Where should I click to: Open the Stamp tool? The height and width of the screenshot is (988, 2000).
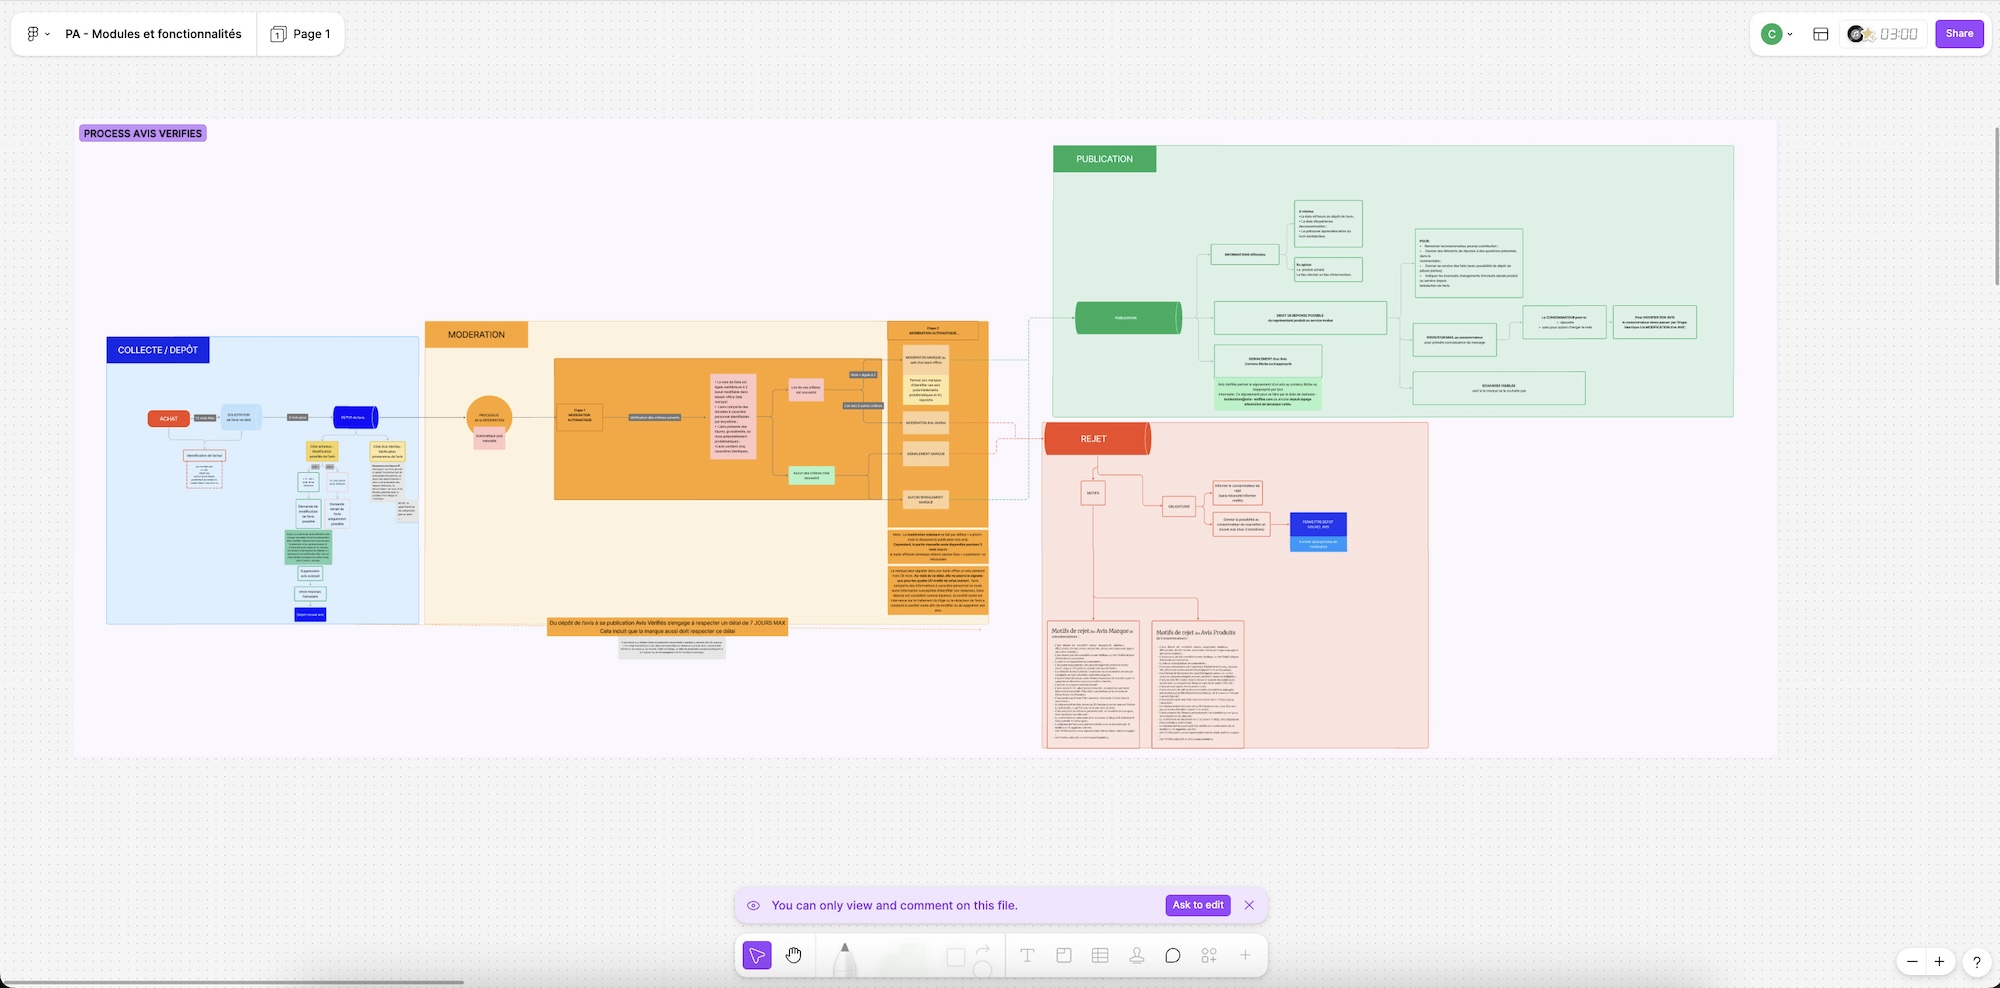coord(1137,956)
